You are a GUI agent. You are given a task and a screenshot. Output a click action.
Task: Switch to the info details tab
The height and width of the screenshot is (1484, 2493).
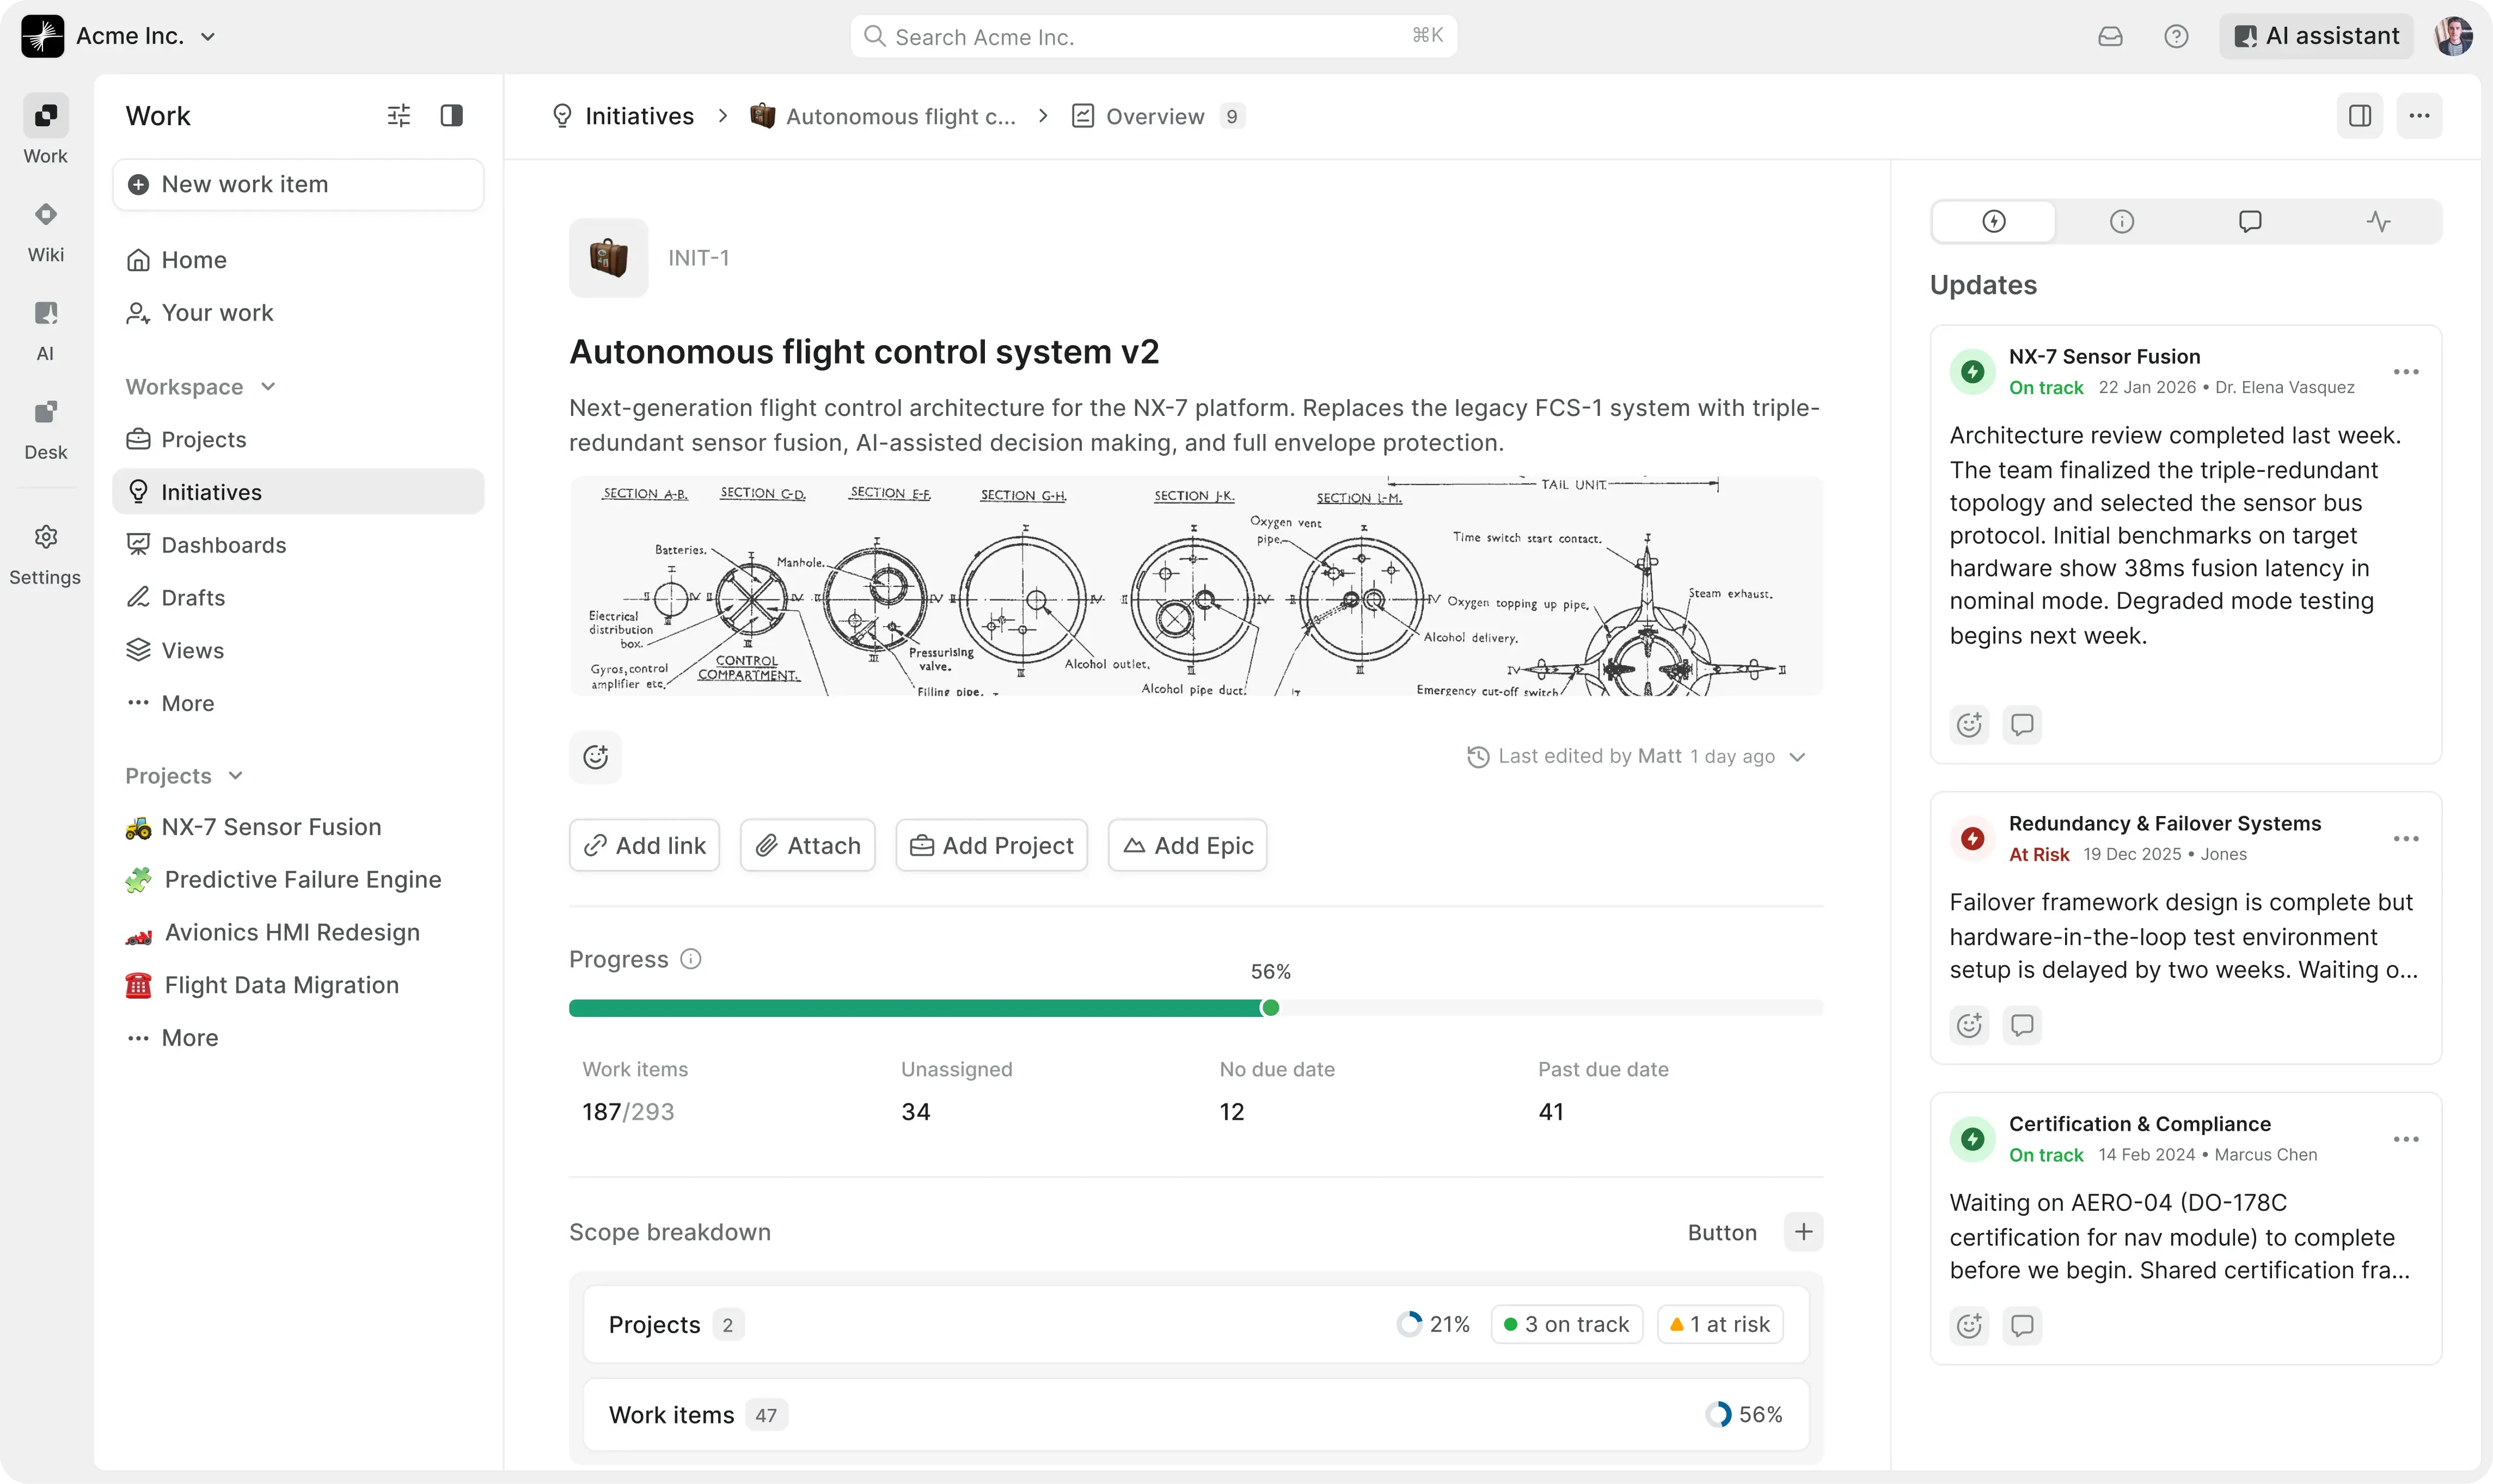coord(2122,222)
